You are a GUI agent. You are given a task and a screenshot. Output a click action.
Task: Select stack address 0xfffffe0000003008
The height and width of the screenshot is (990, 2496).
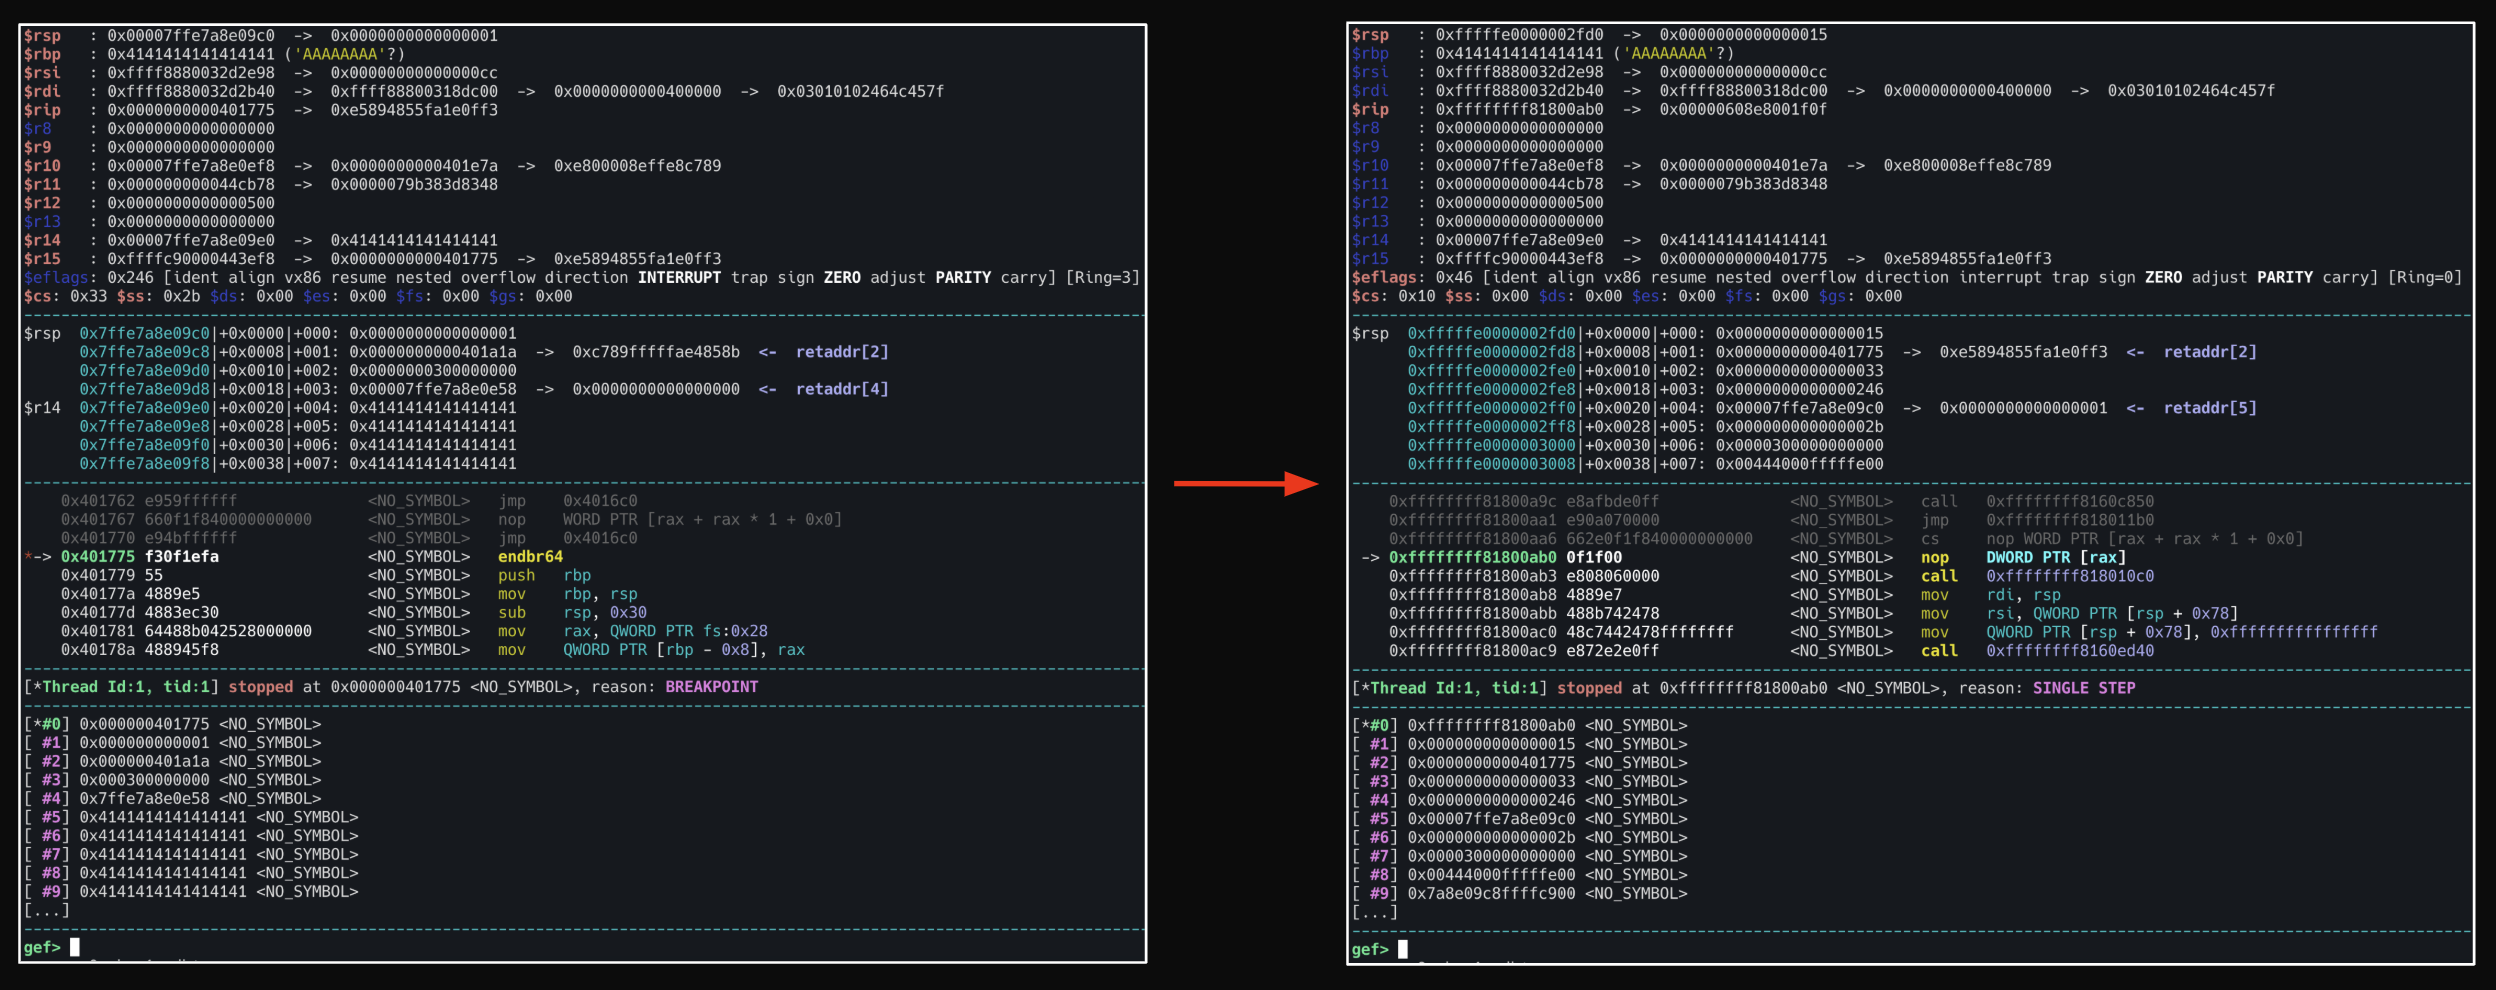(1491, 464)
